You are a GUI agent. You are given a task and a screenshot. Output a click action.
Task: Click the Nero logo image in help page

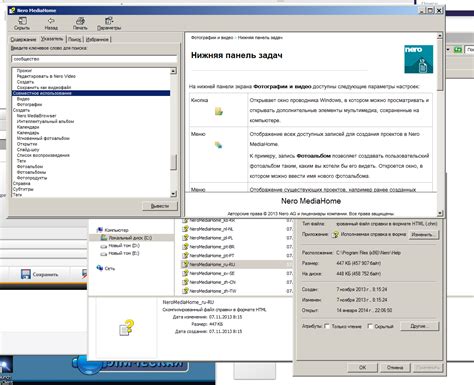[419, 59]
